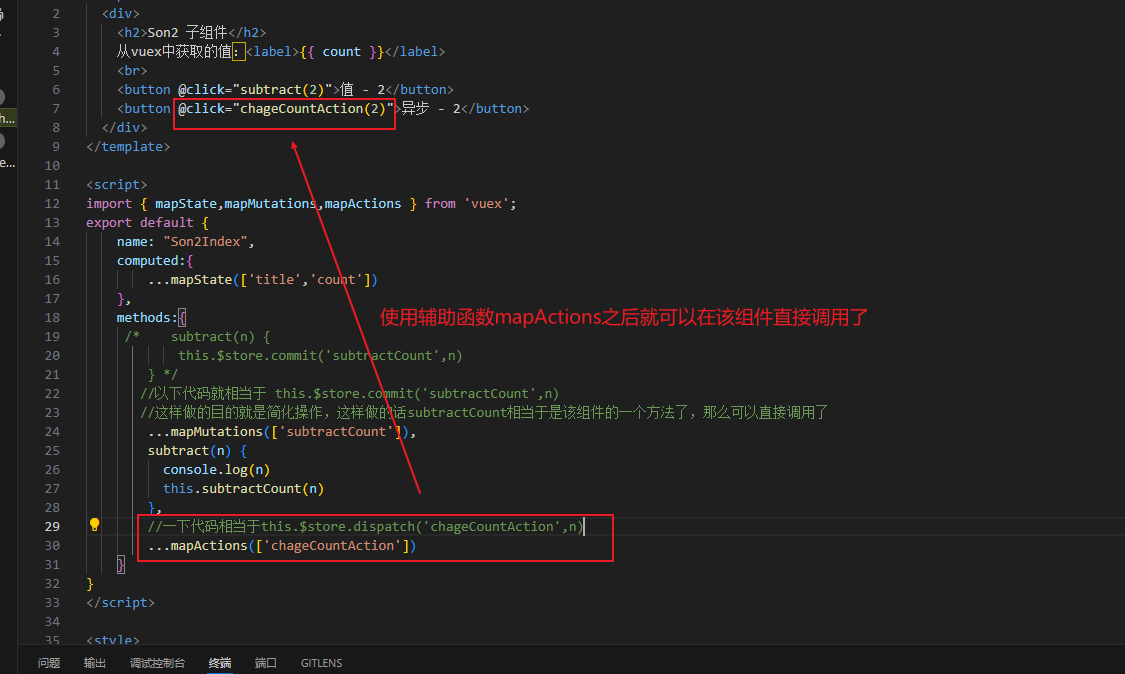Click line number 29 in the gutter
1125x674 pixels.
tap(52, 526)
